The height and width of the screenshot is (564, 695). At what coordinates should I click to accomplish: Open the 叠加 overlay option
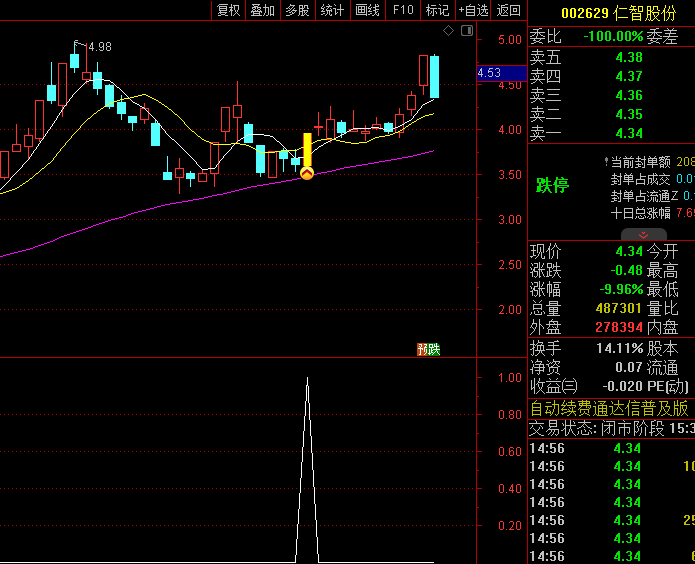[x=263, y=10]
